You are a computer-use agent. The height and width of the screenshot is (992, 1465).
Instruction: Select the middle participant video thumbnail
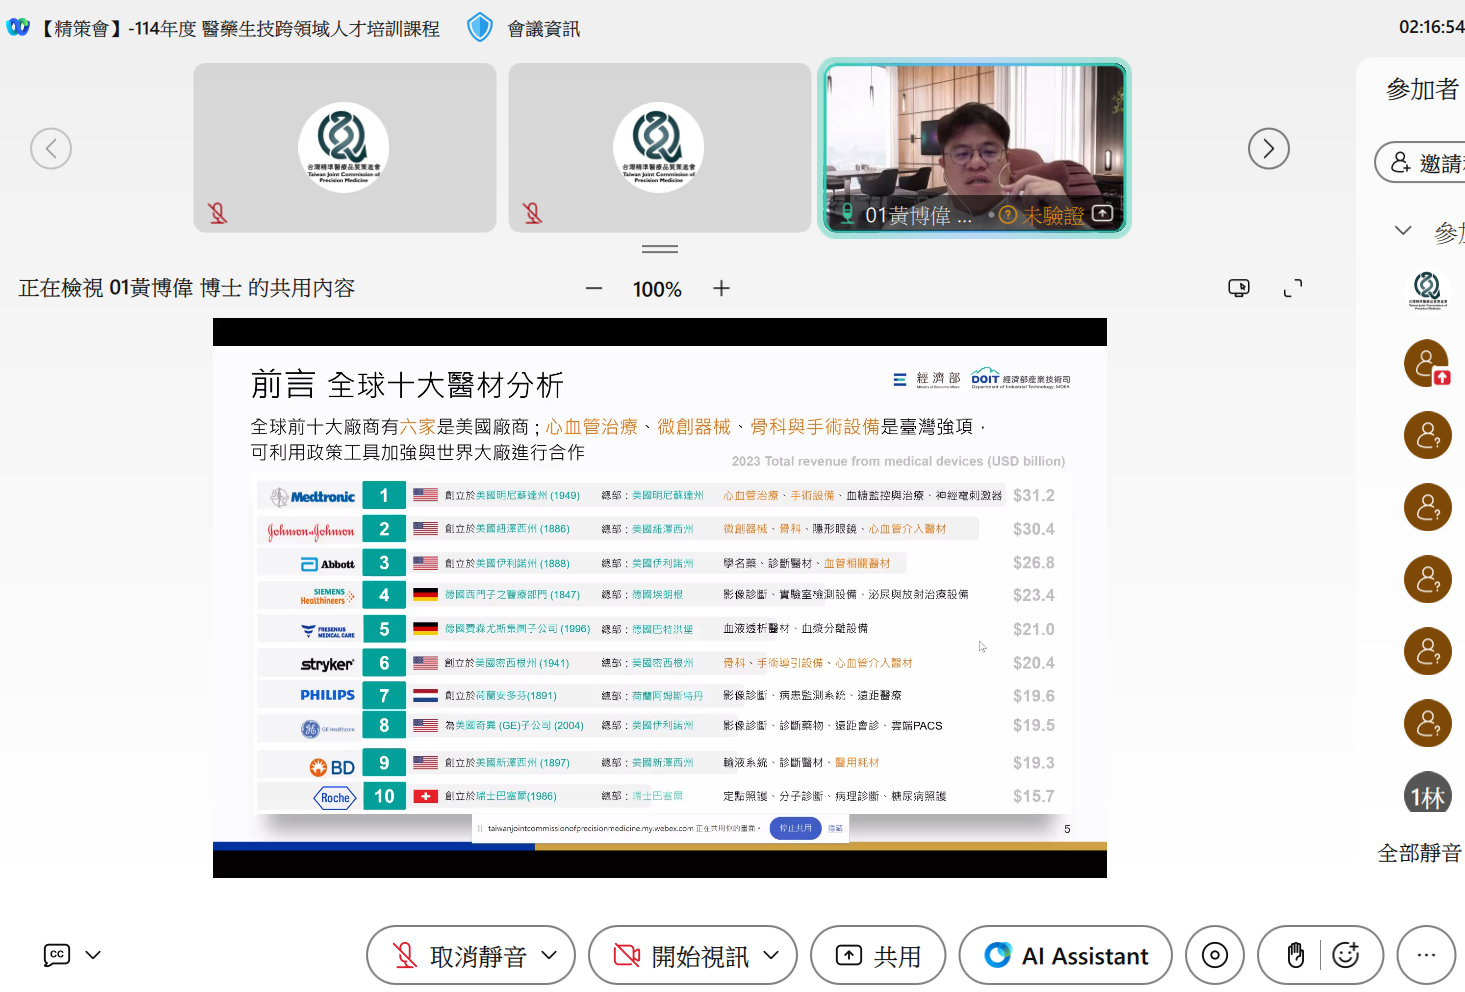click(x=660, y=148)
